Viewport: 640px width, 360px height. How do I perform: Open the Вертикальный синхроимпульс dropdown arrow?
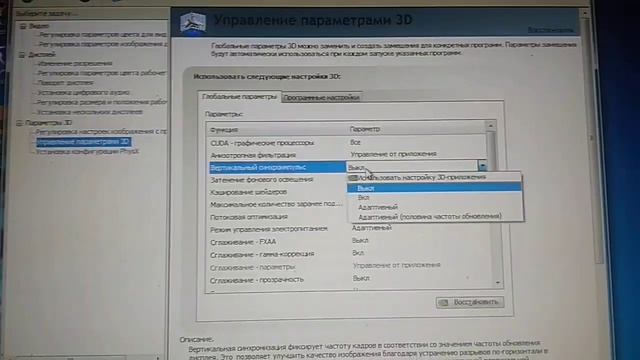tap(482, 166)
